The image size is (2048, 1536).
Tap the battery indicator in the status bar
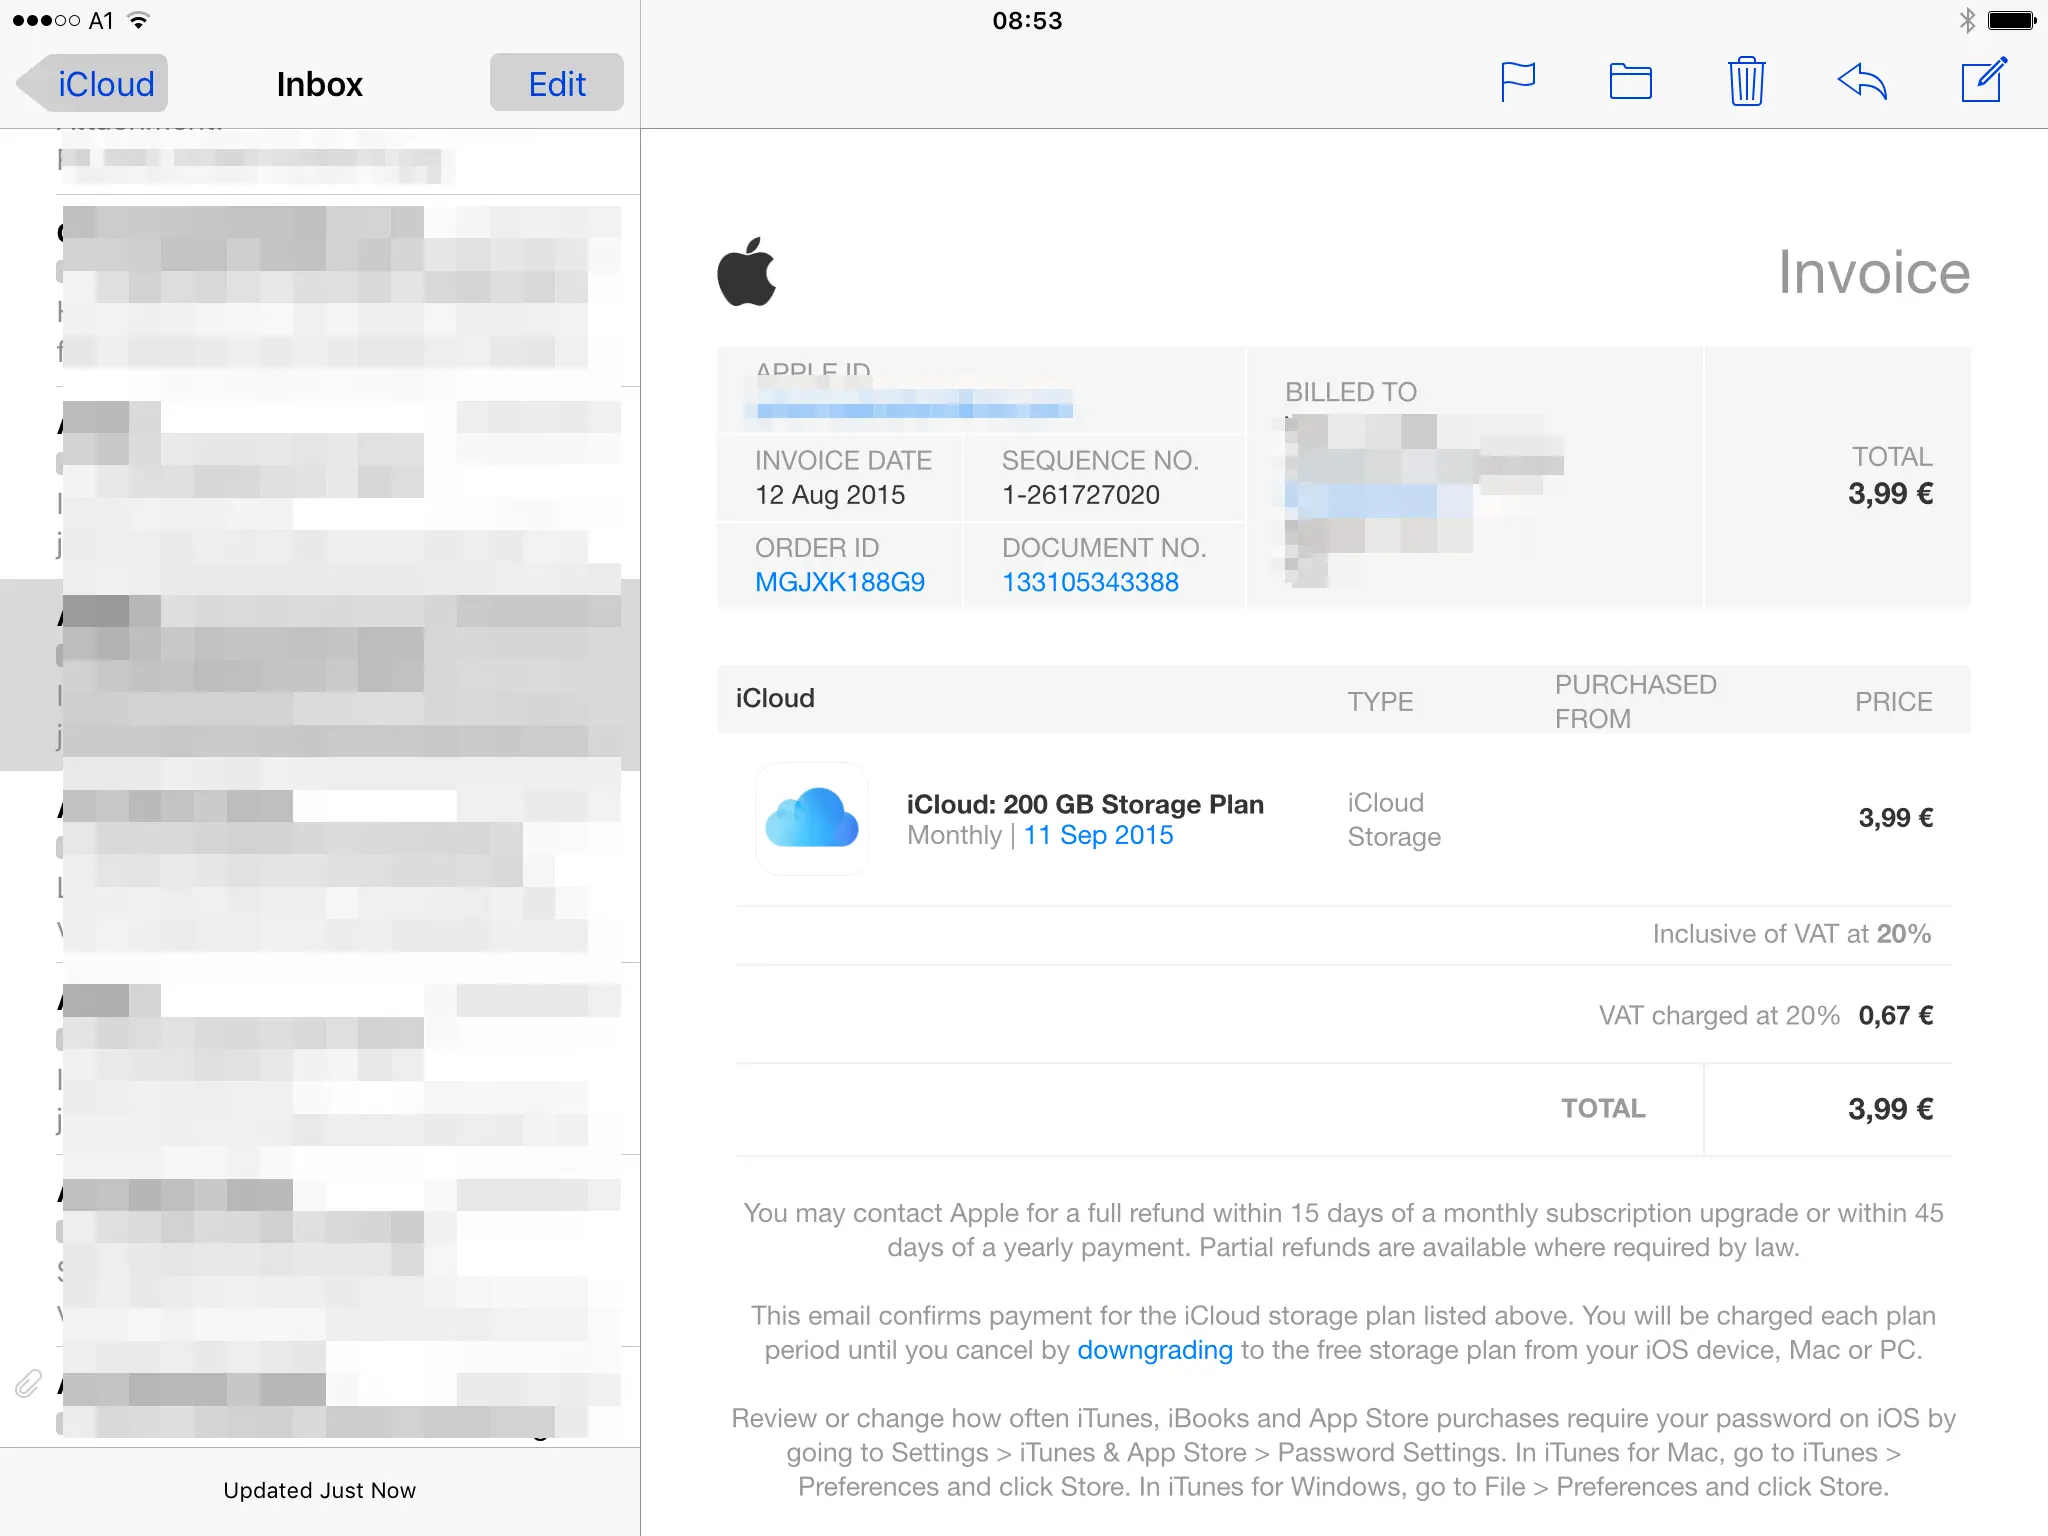2011,20
